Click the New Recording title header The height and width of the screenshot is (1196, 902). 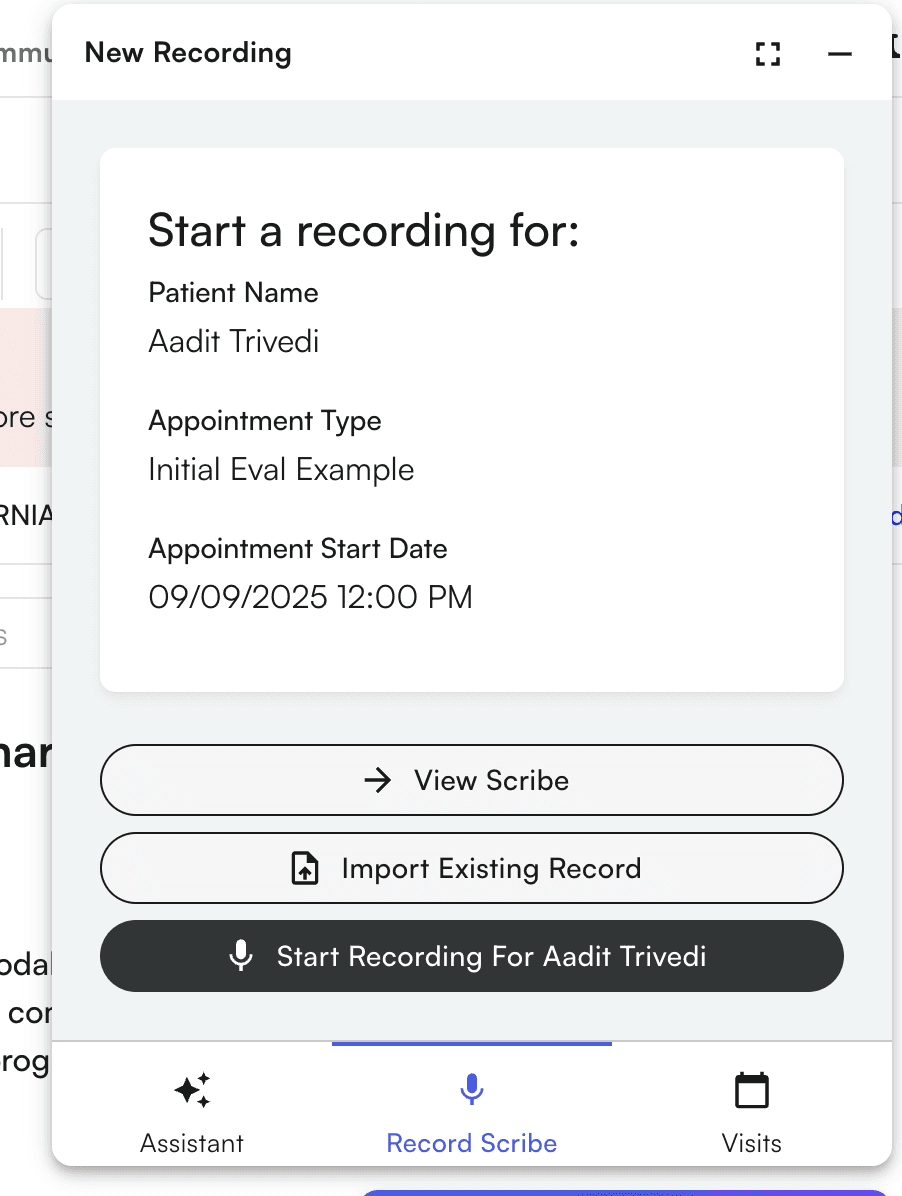(x=188, y=53)
